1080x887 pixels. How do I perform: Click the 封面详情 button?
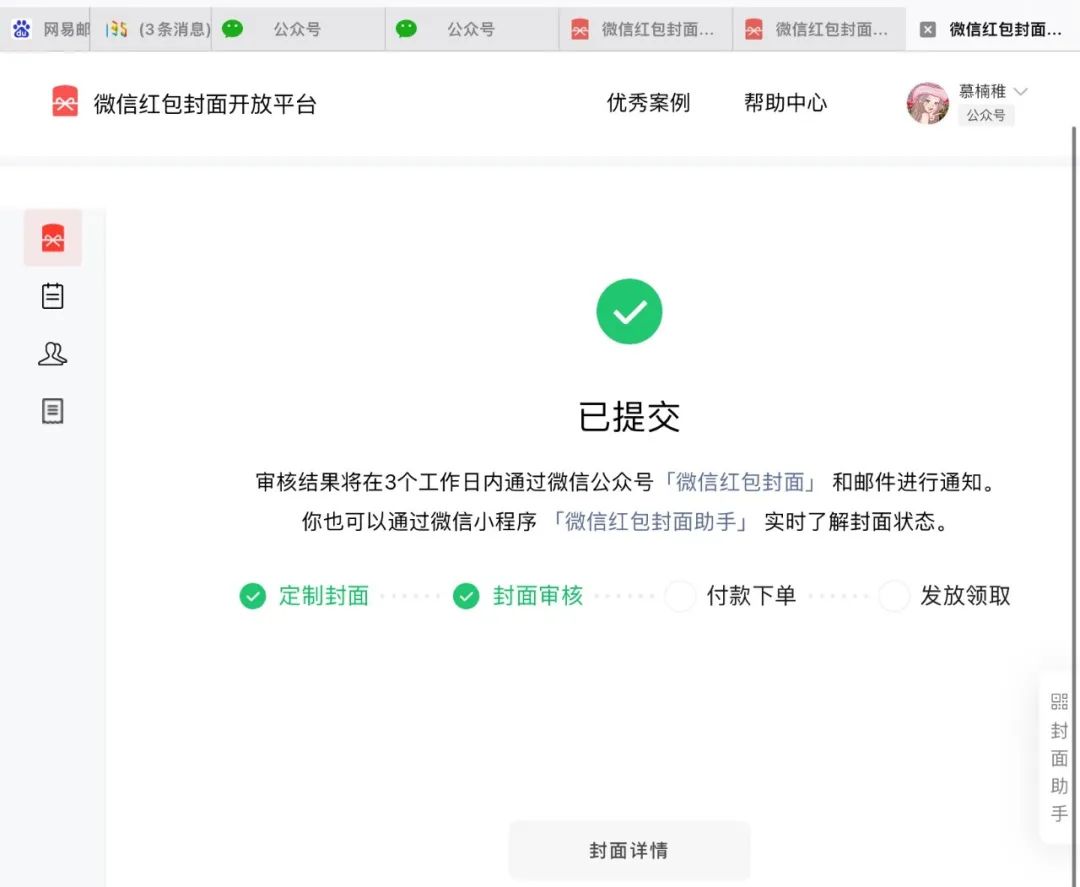tap(629, 851)
